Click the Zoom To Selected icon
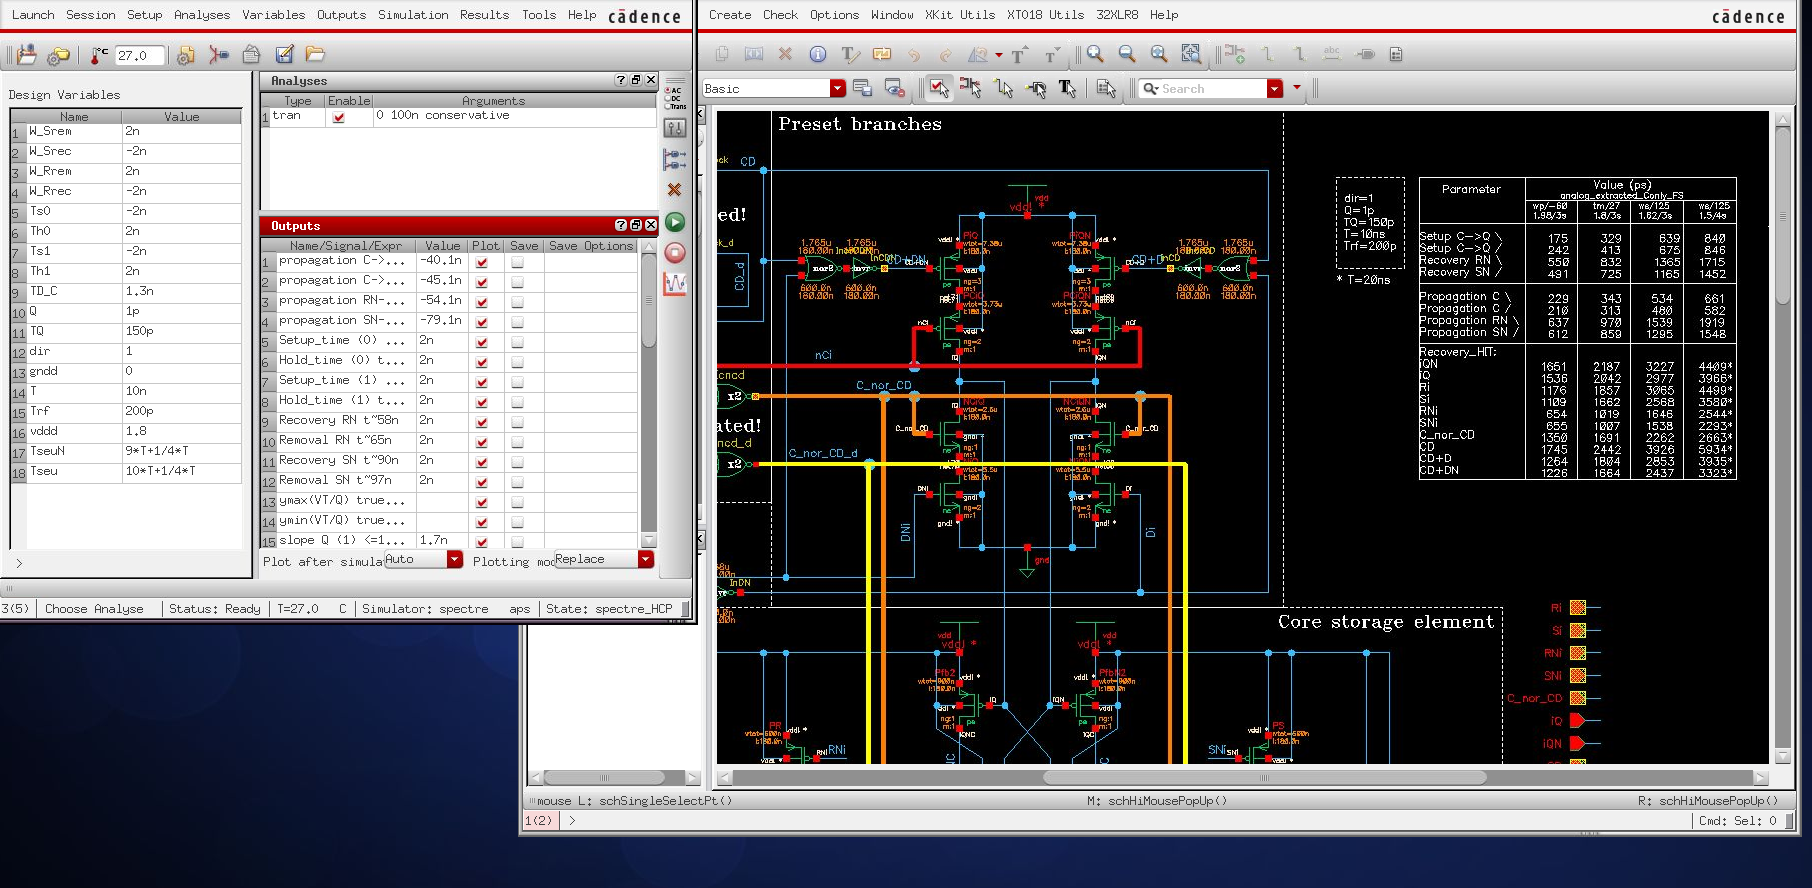The image size is (1812, 888). 1191,54
